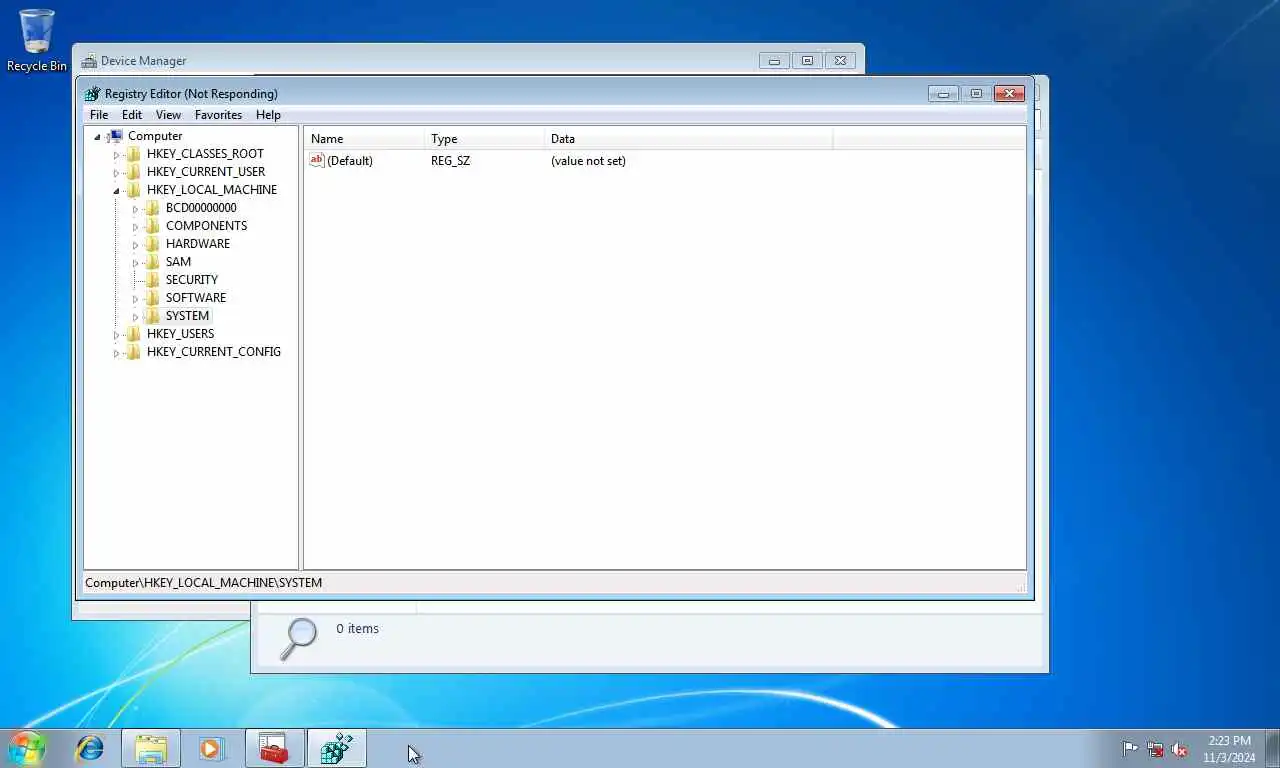
Task: Expand the SAM key
Action: (135, 263)
